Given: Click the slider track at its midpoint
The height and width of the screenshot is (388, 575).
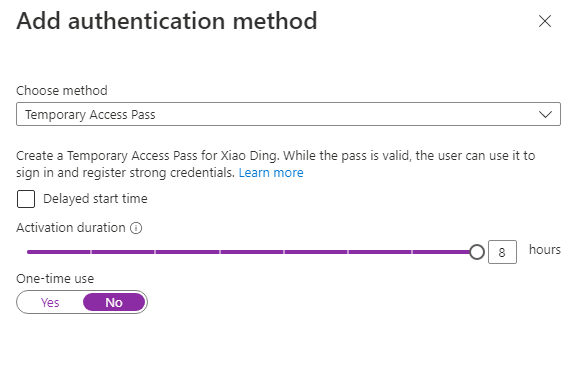Looking at the screenshot, I should 252,252.
